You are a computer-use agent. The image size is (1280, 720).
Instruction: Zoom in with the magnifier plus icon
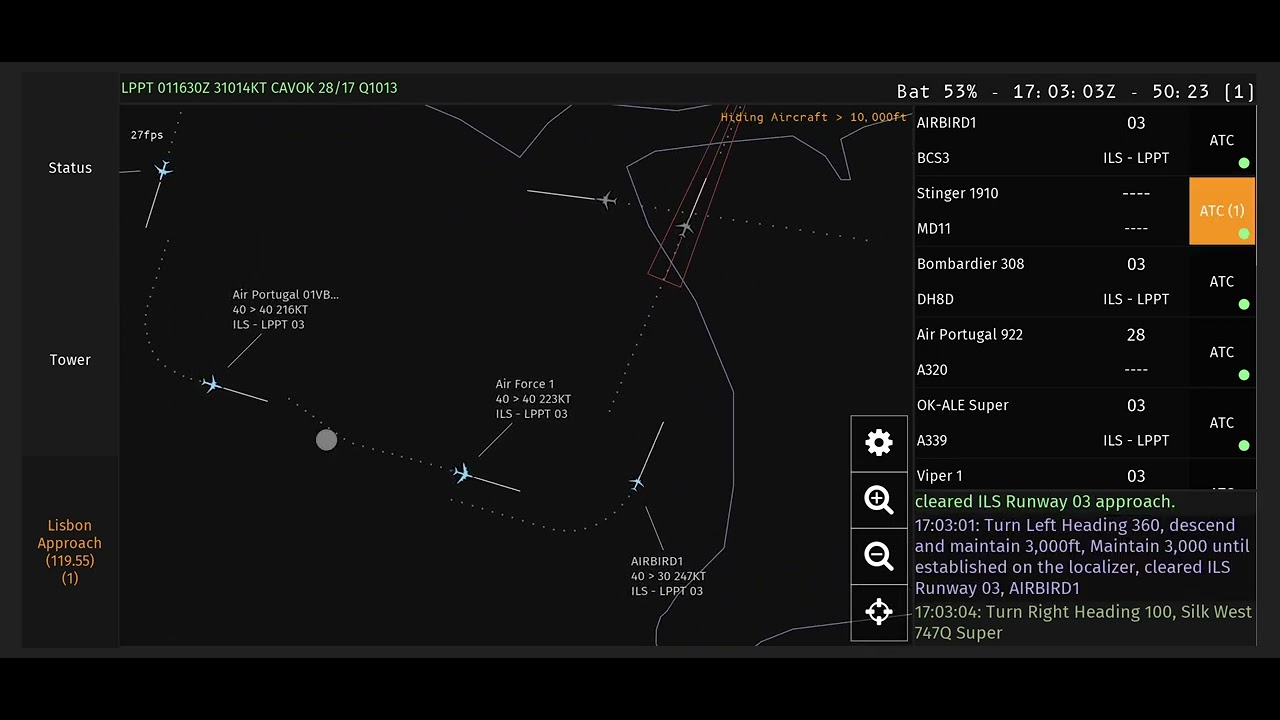[x=879, y=500]
